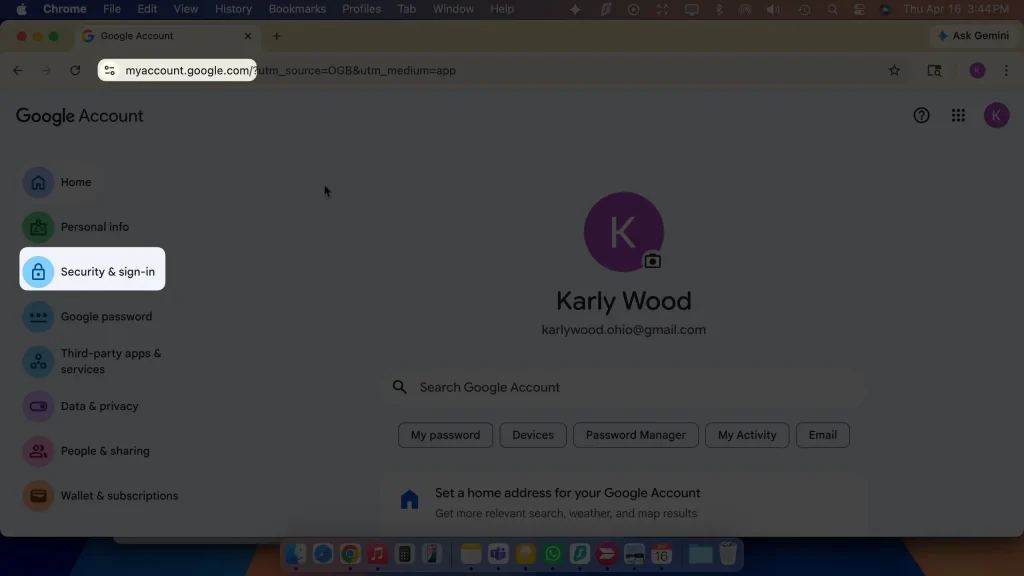This screenshot has width=1024, height=576.
Task: Click the Search Google Account field
Action: click(625, 387)
